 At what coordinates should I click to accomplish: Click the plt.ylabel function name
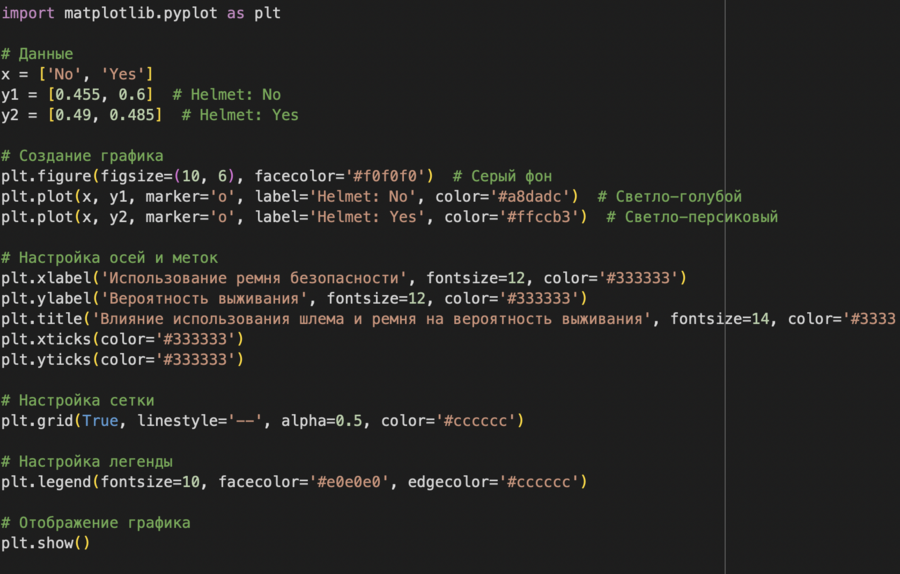tap(46, 298)
